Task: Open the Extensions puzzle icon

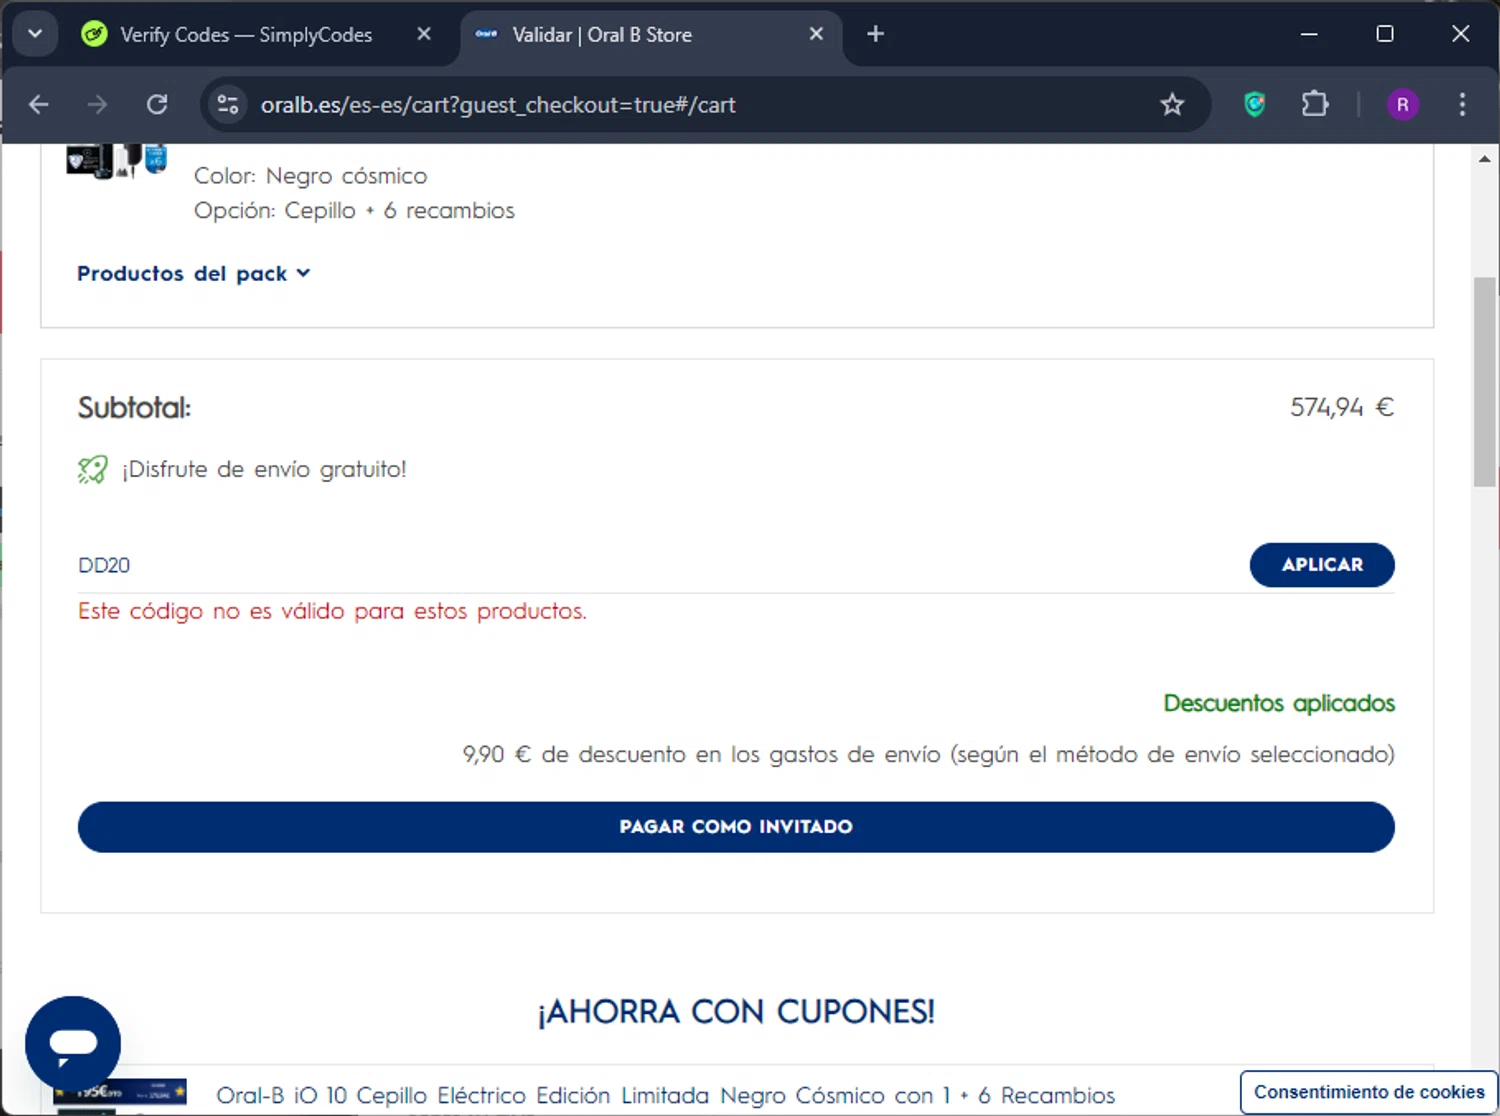Action: tap(1315, 104)
